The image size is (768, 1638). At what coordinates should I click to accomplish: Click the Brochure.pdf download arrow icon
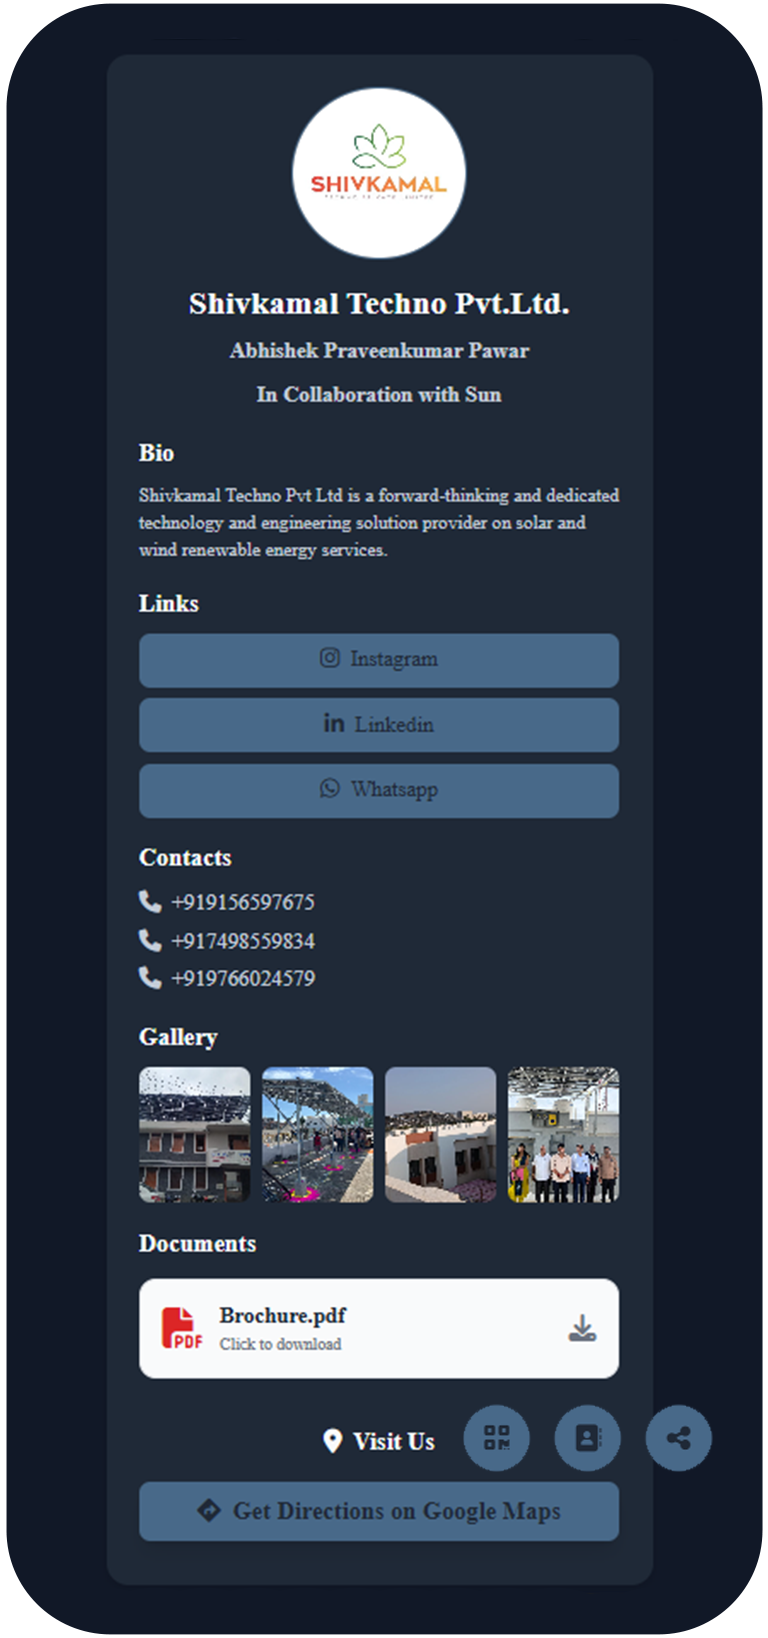(x=582, y=1328)
